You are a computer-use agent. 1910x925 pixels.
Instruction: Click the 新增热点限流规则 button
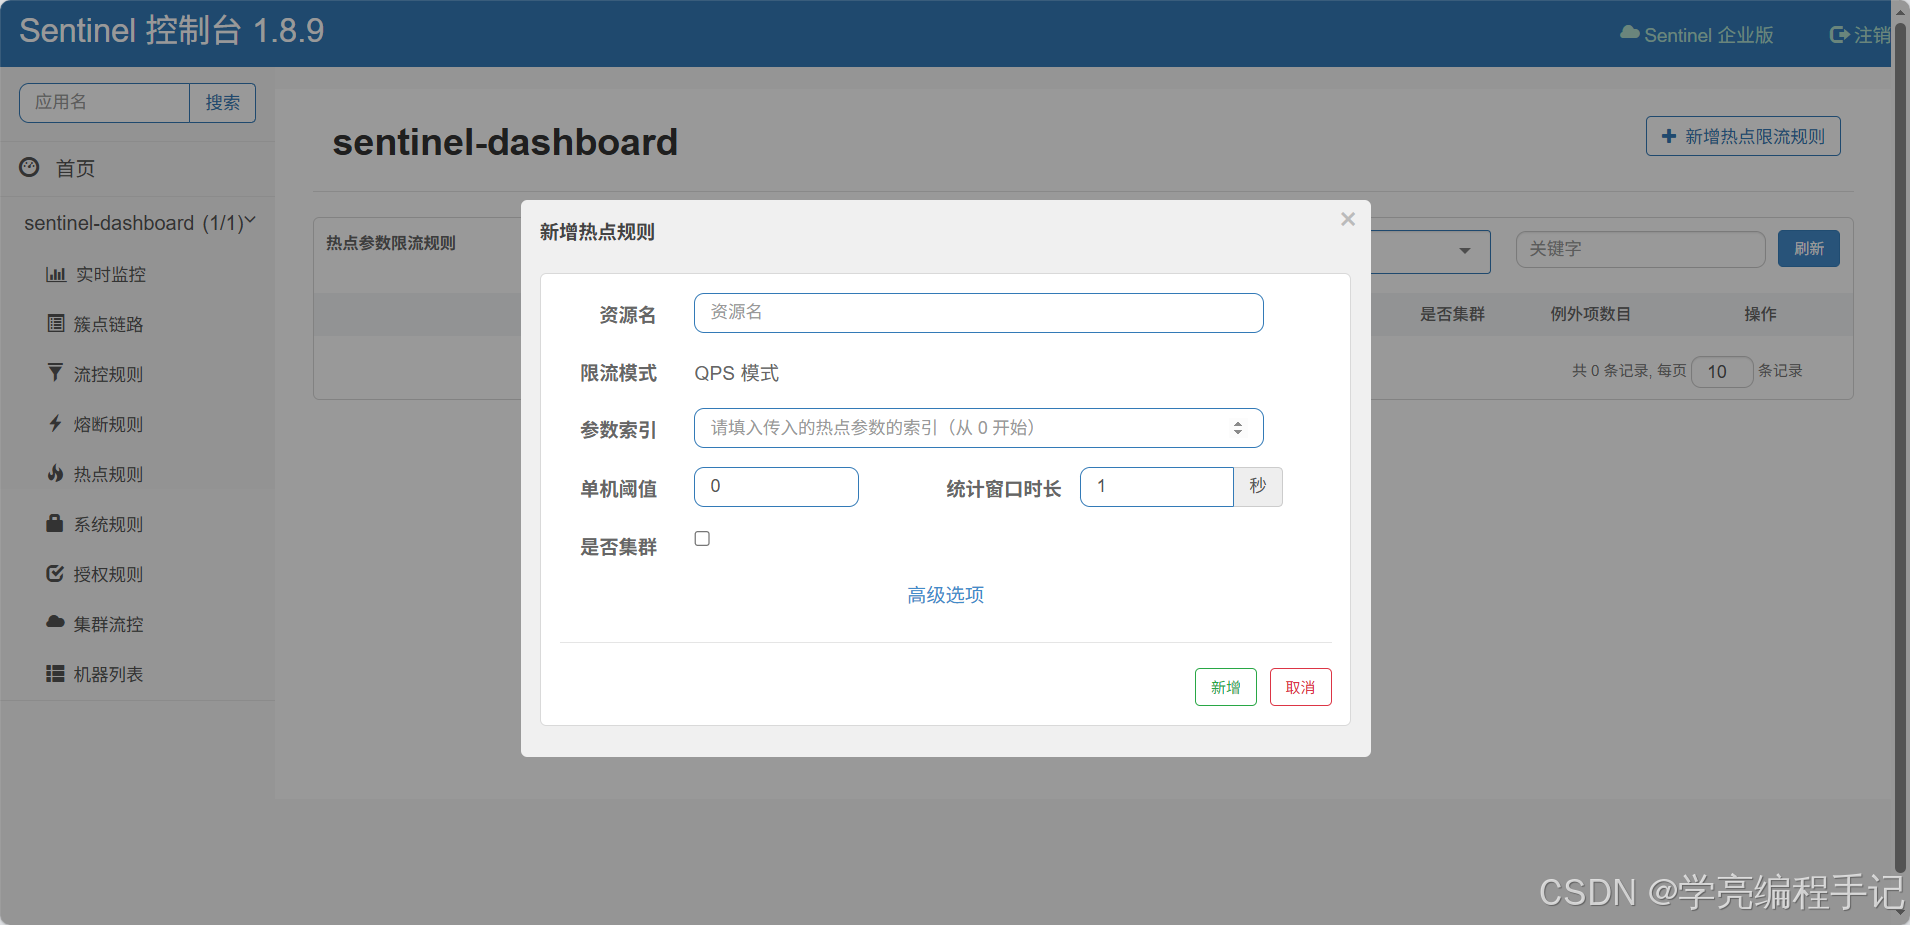click(1743, 136)
